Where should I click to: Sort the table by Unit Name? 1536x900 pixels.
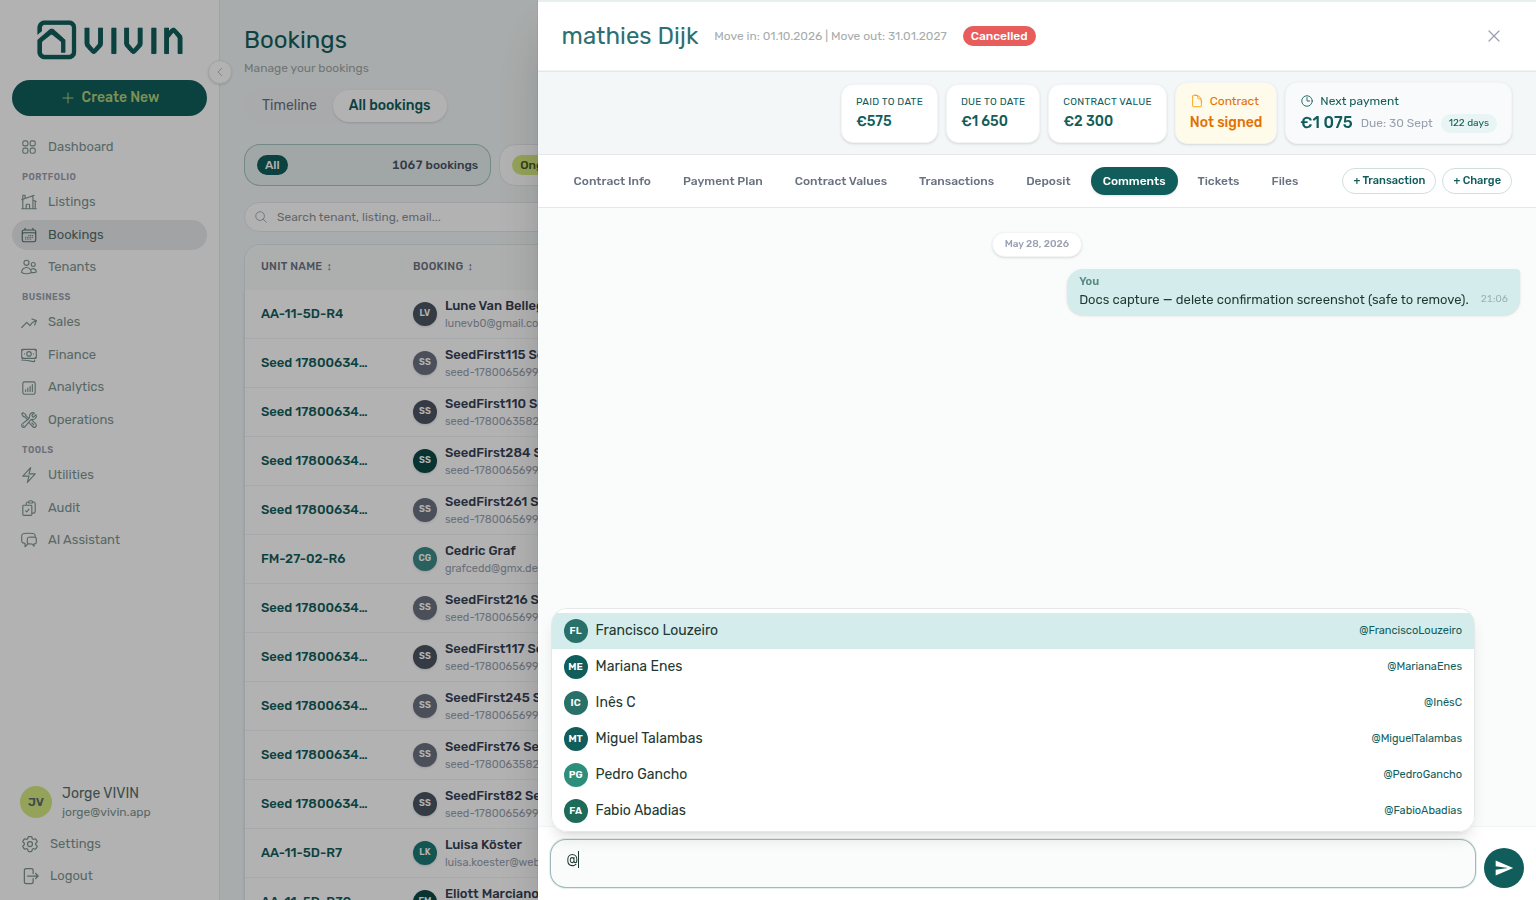[296, 267]
